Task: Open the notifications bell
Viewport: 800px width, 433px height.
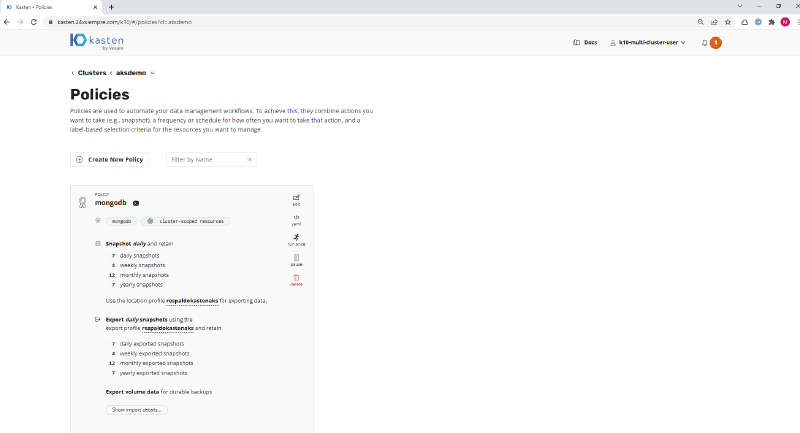Action: point(704,43)
